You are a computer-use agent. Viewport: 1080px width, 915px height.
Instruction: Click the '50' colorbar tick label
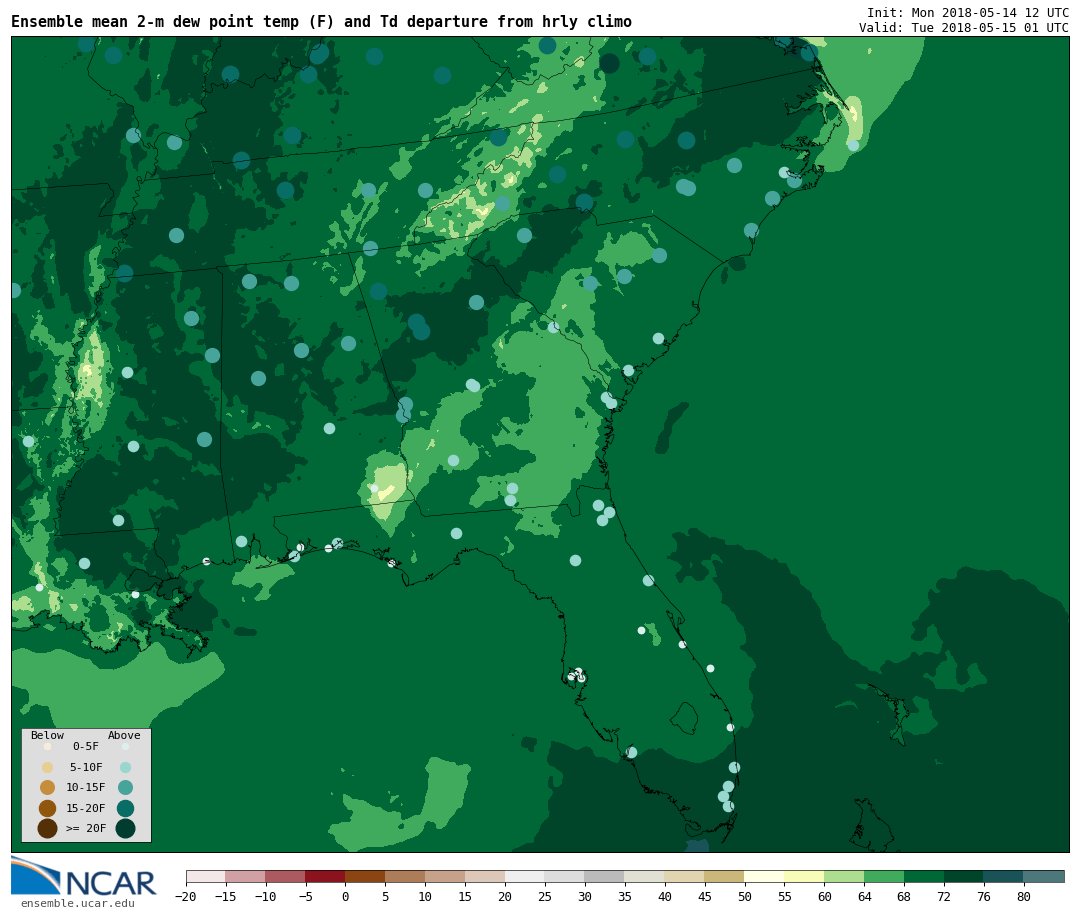(x=745, y=896)
